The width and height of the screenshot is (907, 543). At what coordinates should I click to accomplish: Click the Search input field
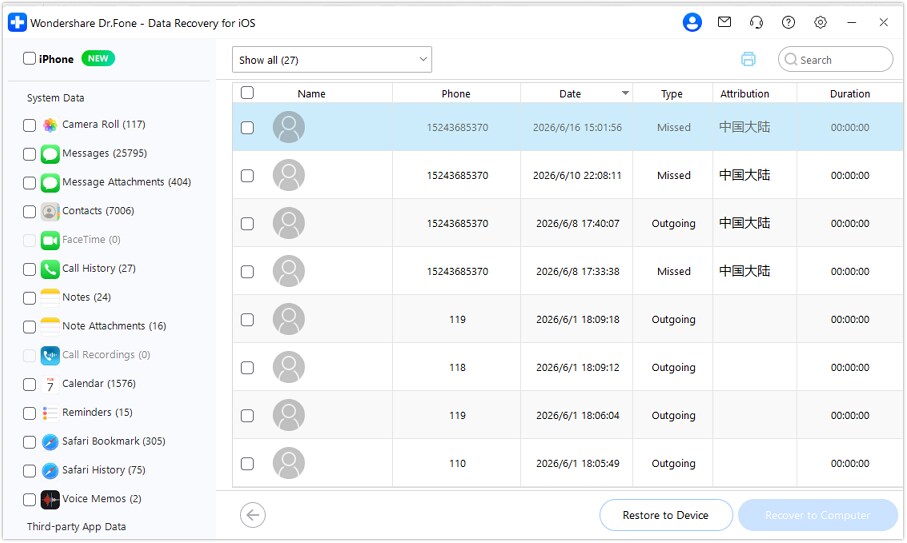(835, 60)
